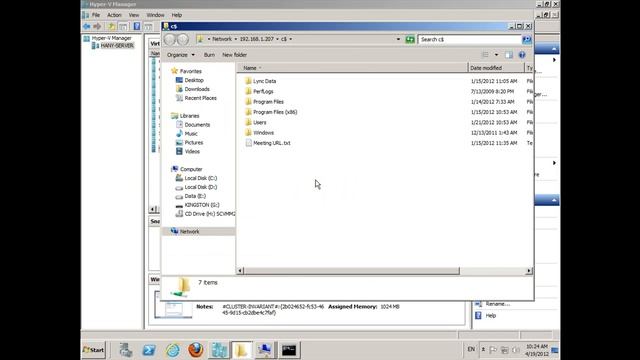Open Command Prompt taskbar icon

point(289,350)
